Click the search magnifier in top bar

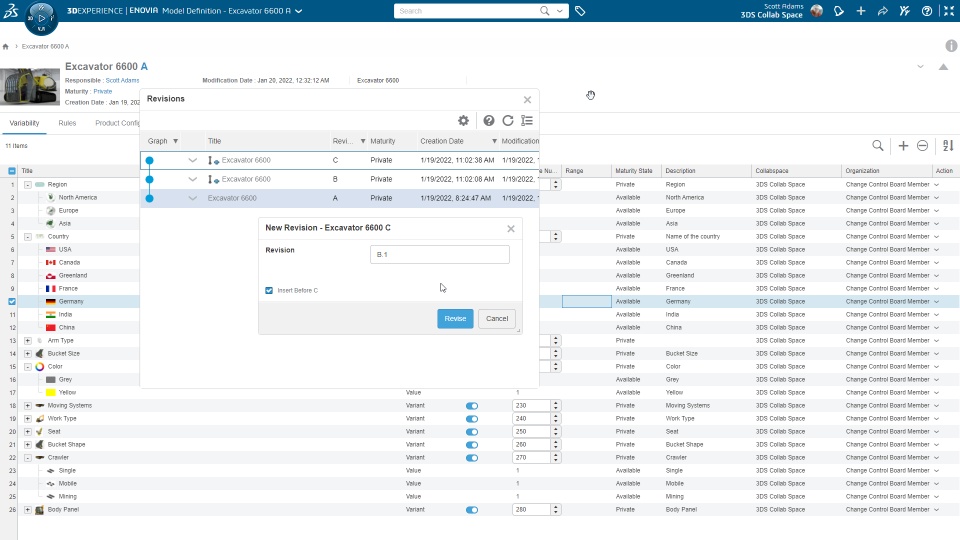tap(544, 11)
